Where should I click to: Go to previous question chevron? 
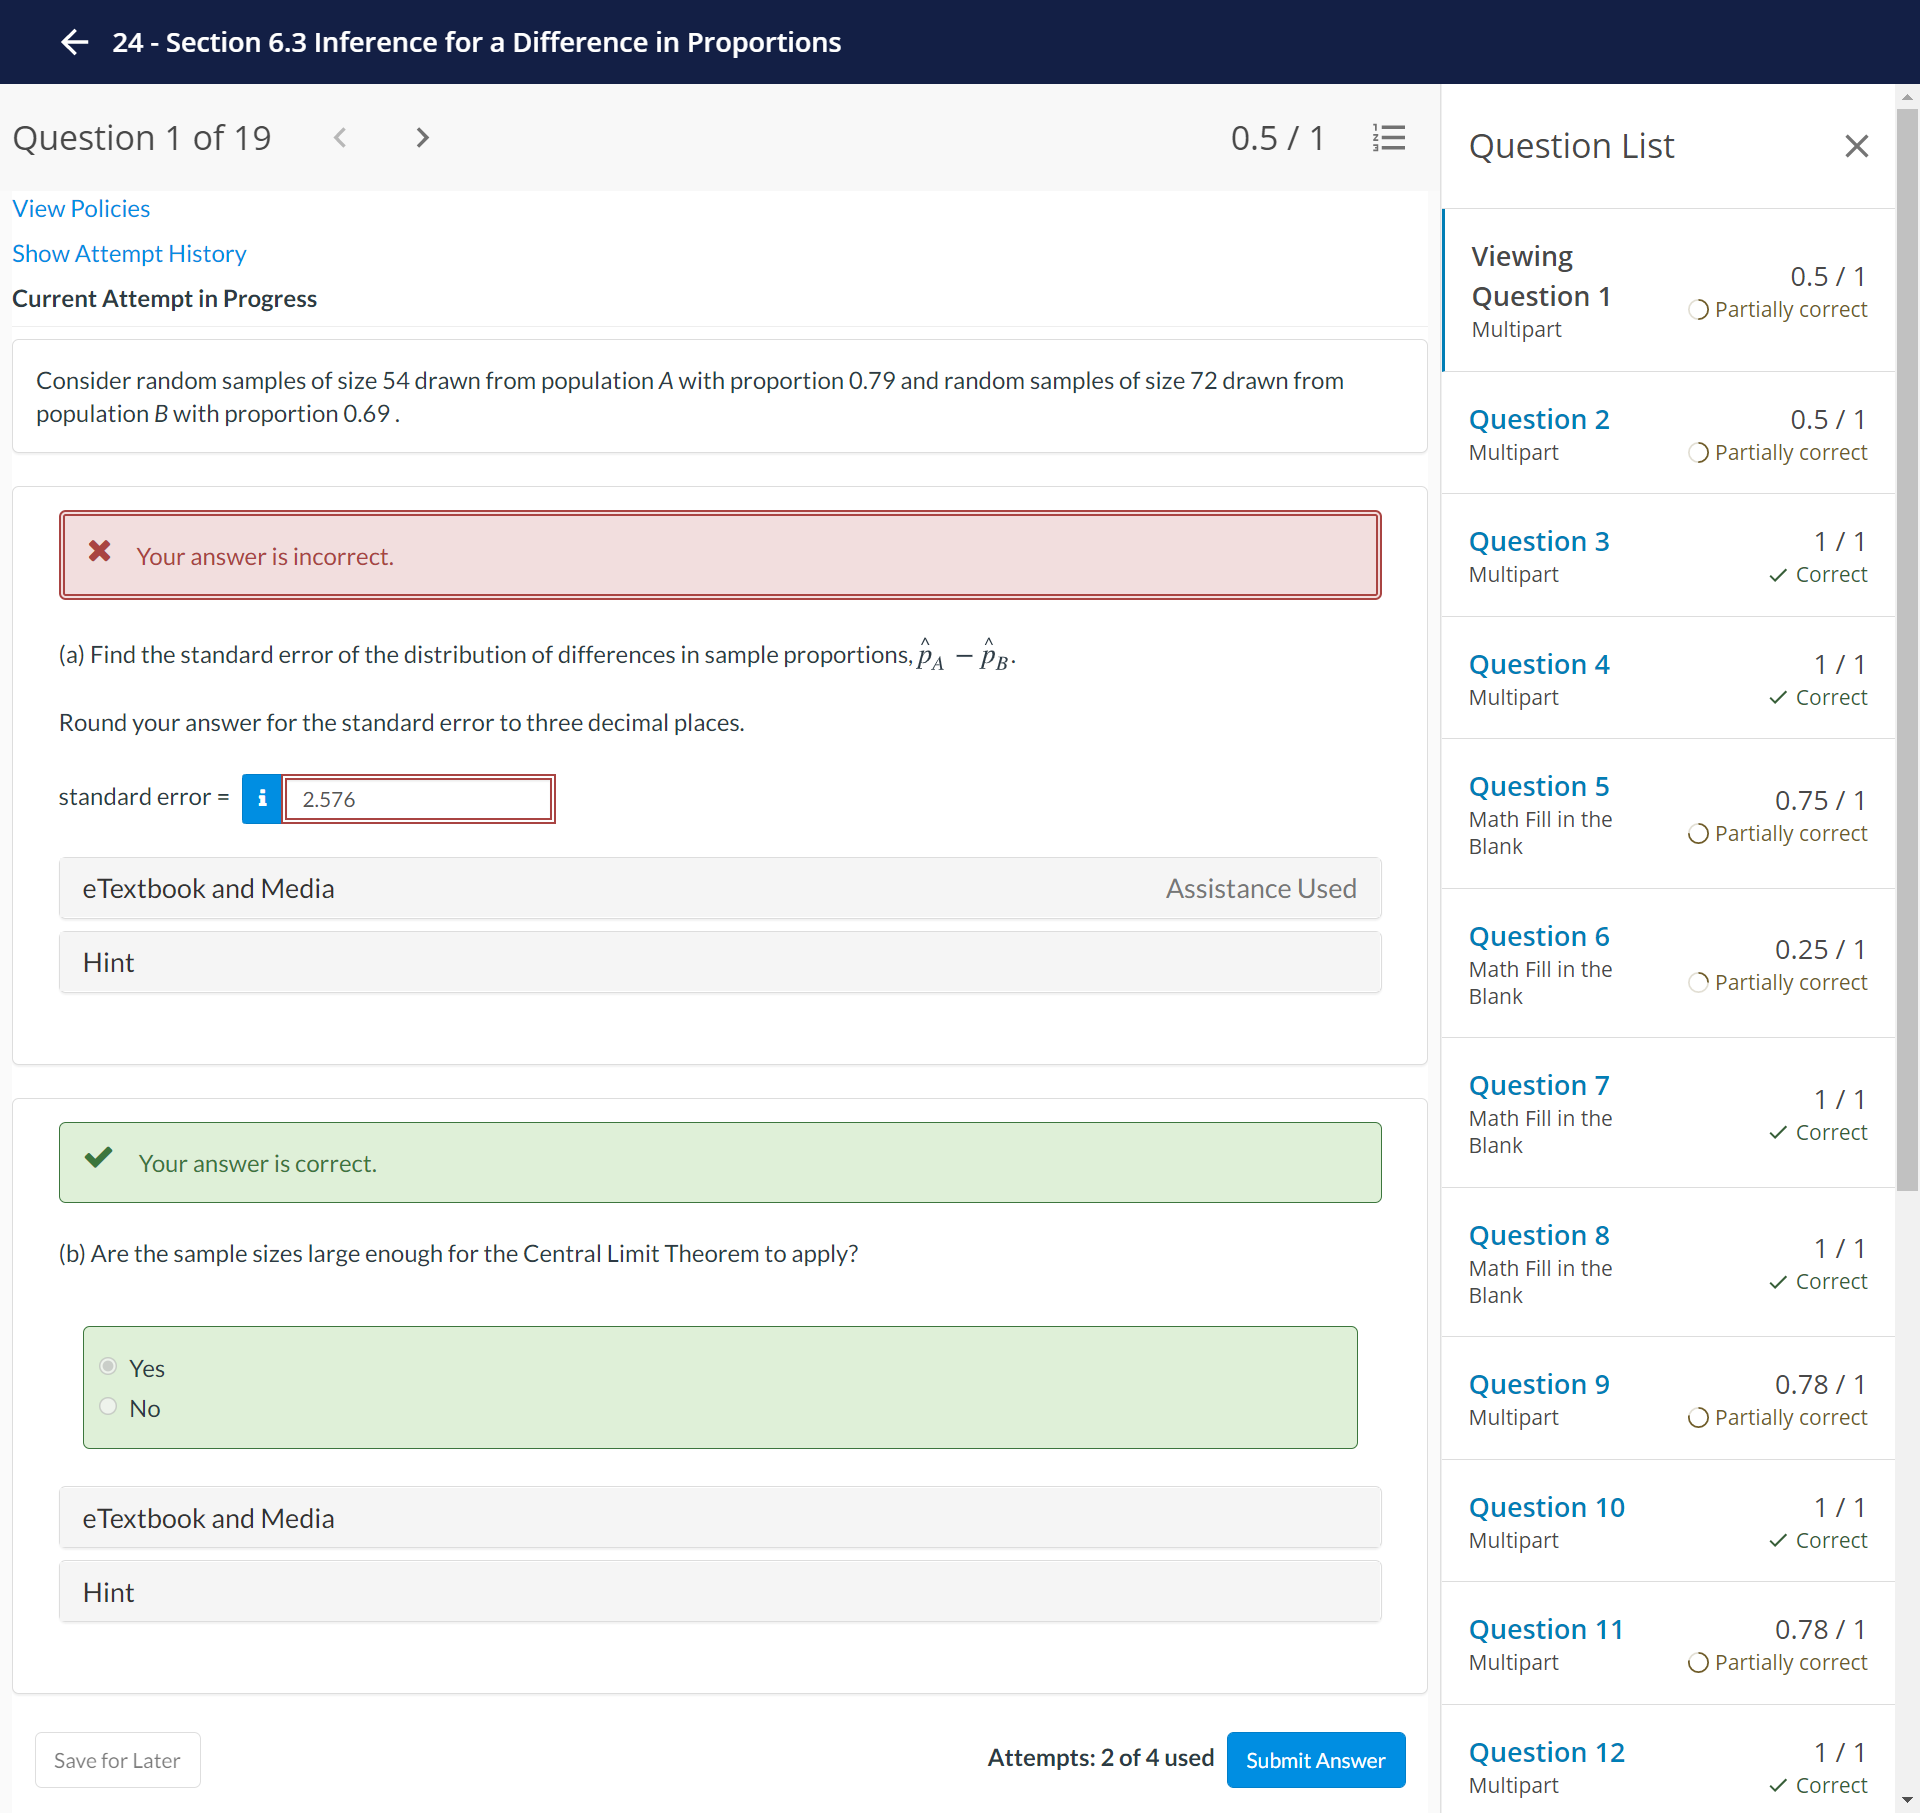[340, 138]
